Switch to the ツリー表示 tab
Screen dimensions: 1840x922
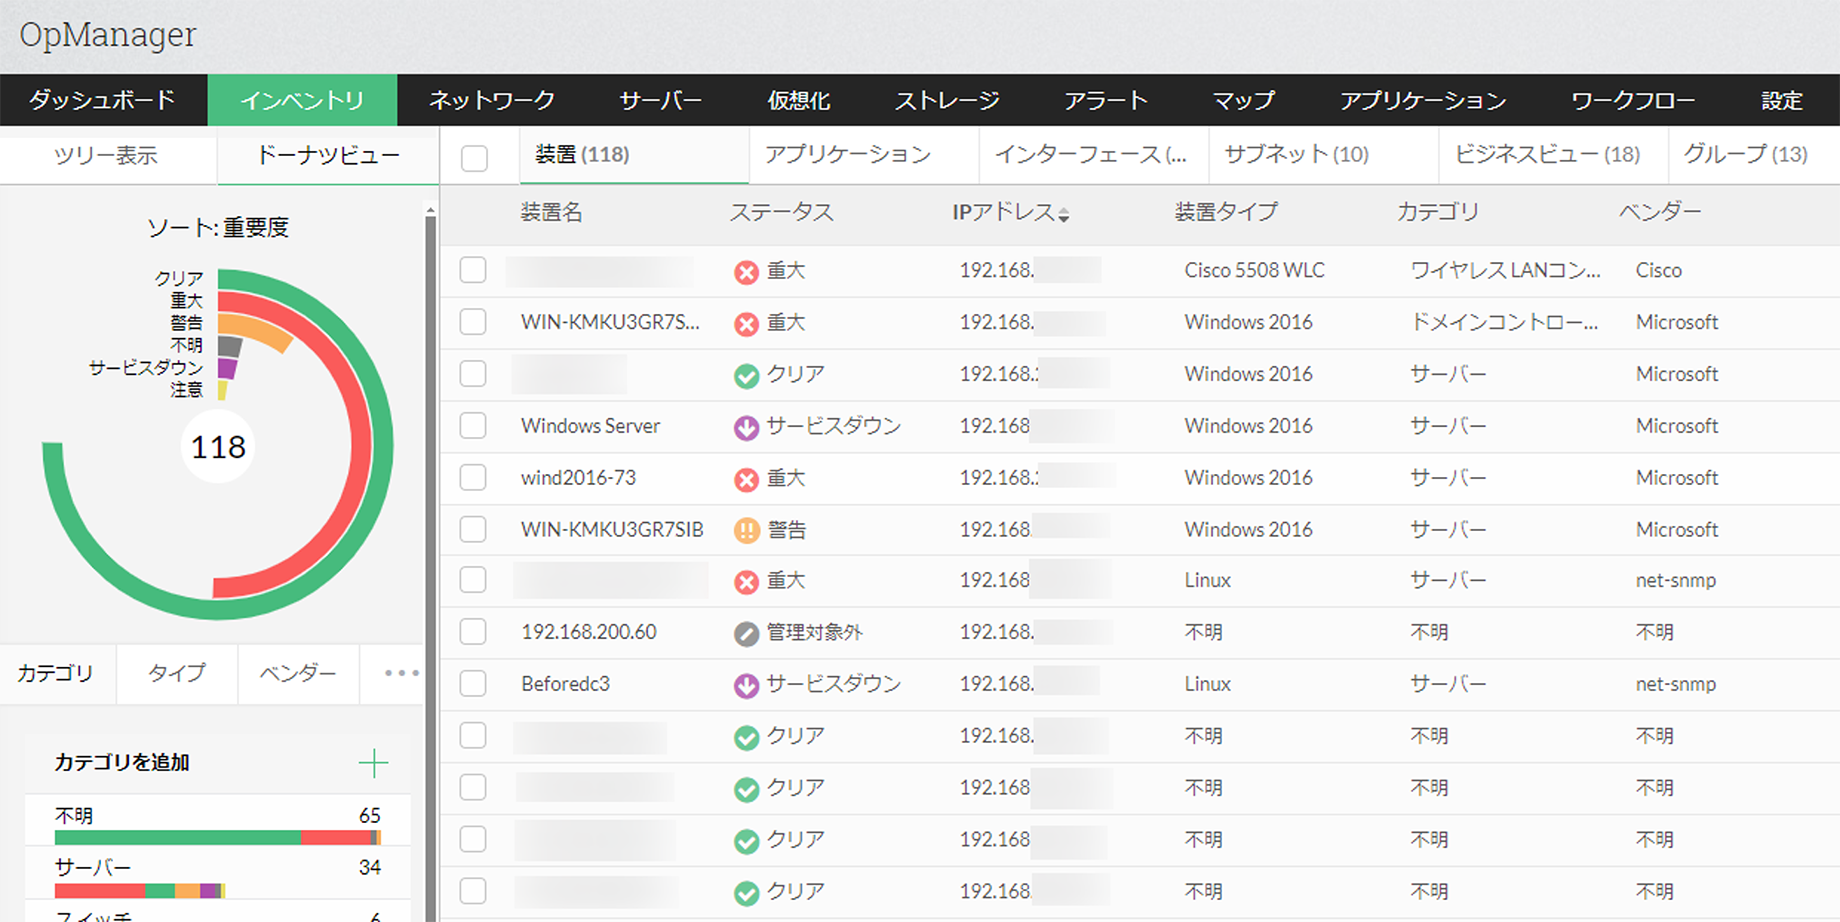(106, 155)
